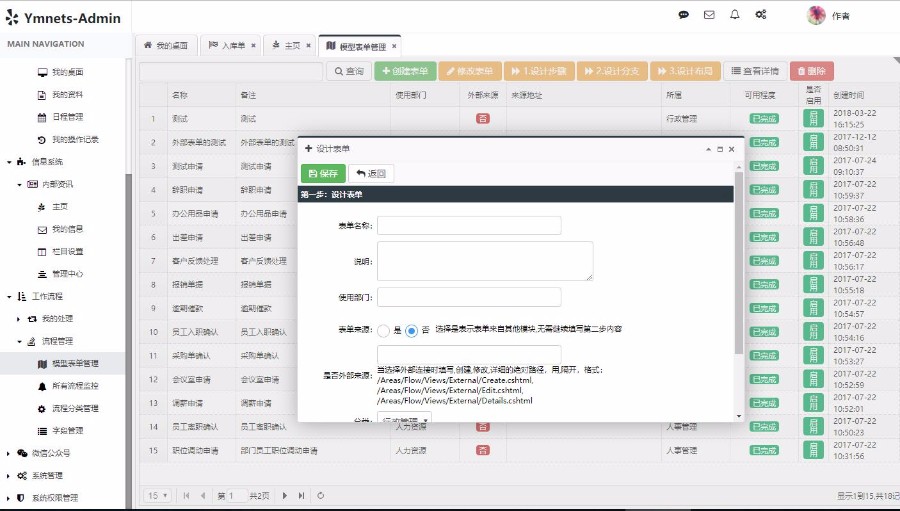
Task: Select the 是 radio for 表单来源
Action: [383, 331]
